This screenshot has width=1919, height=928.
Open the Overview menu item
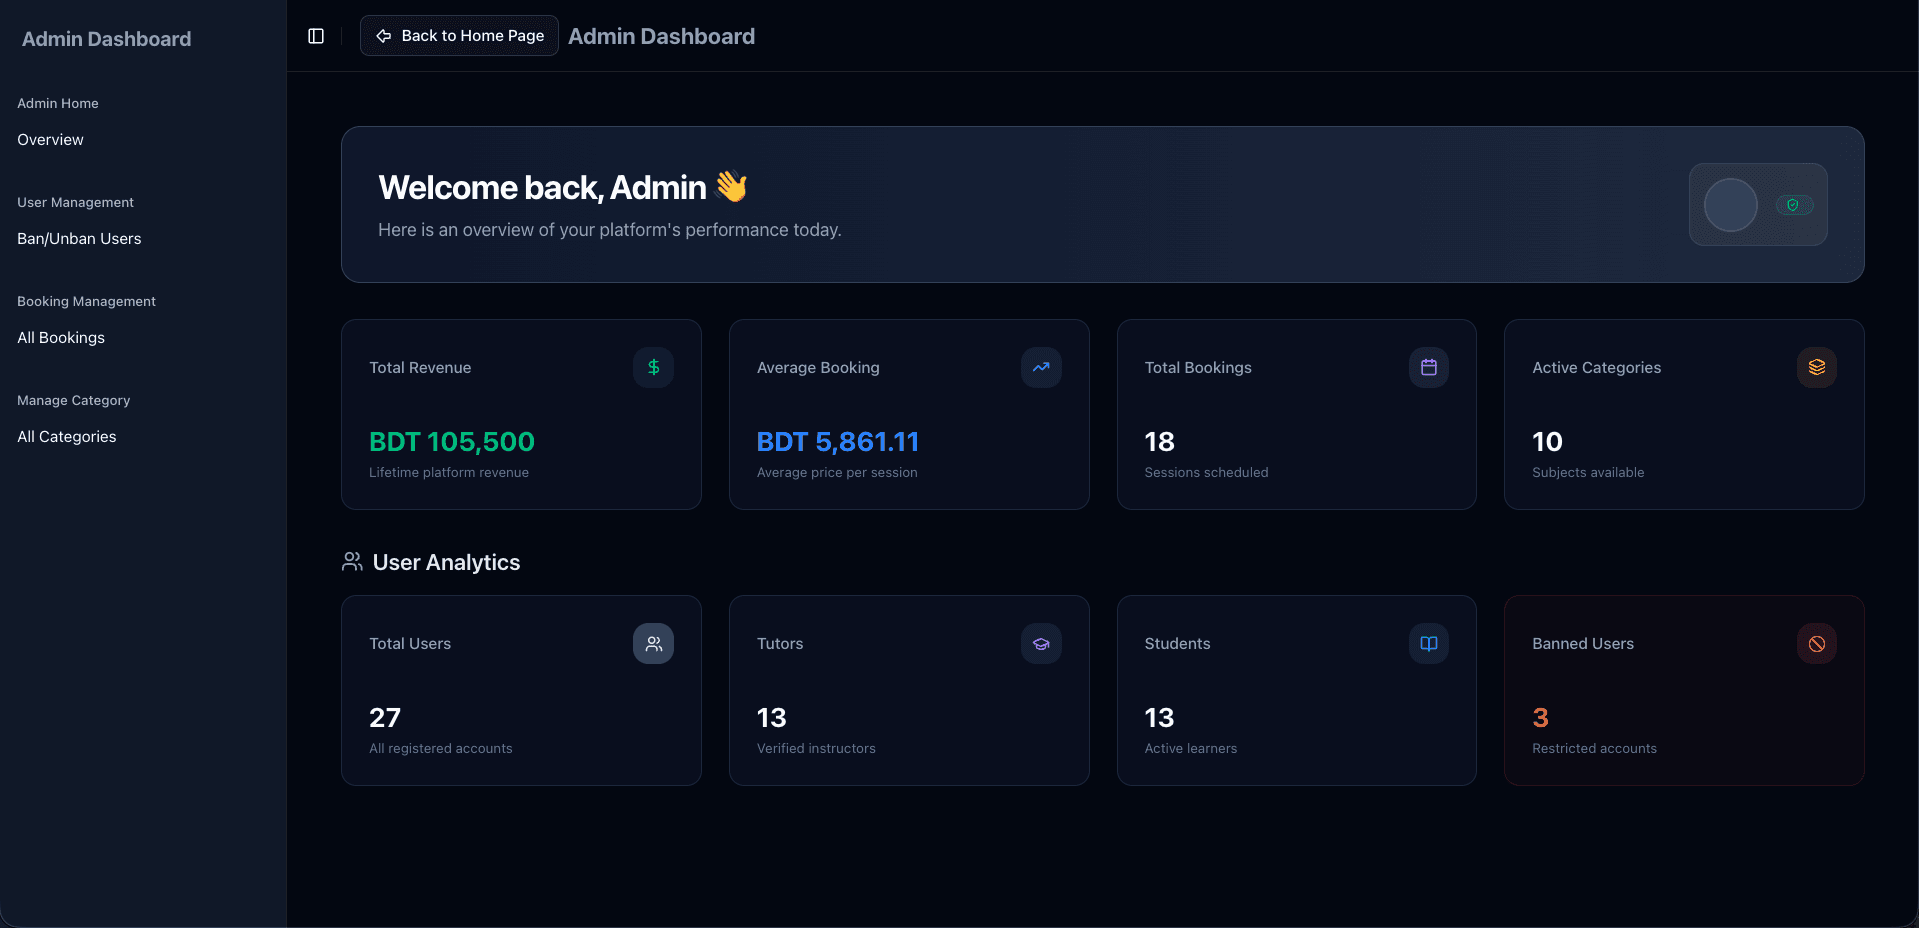click(x=50, y=140)
